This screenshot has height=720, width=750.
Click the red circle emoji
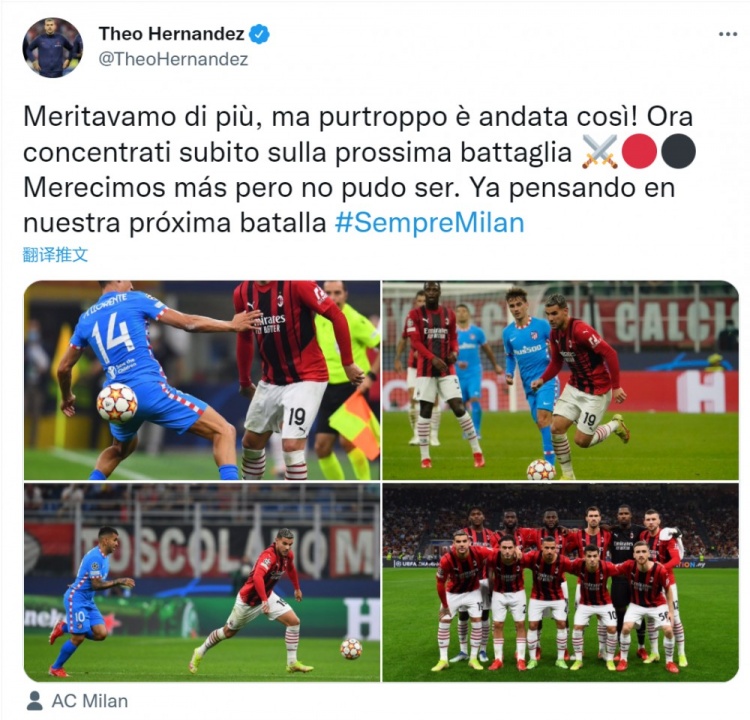pyautogui.click(x=639, y=152)
